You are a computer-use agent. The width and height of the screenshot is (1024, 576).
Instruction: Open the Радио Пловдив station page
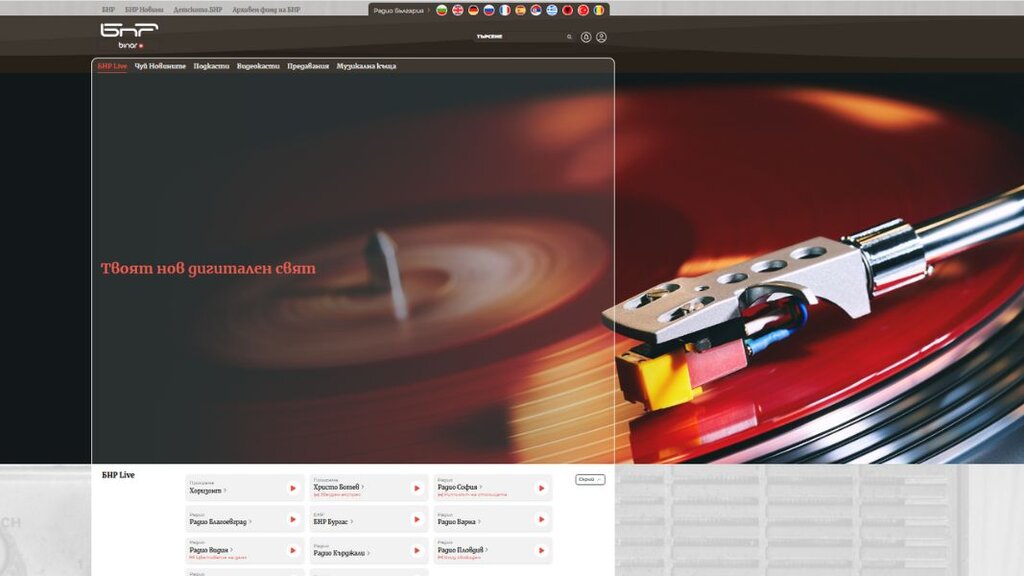[460, 549]
